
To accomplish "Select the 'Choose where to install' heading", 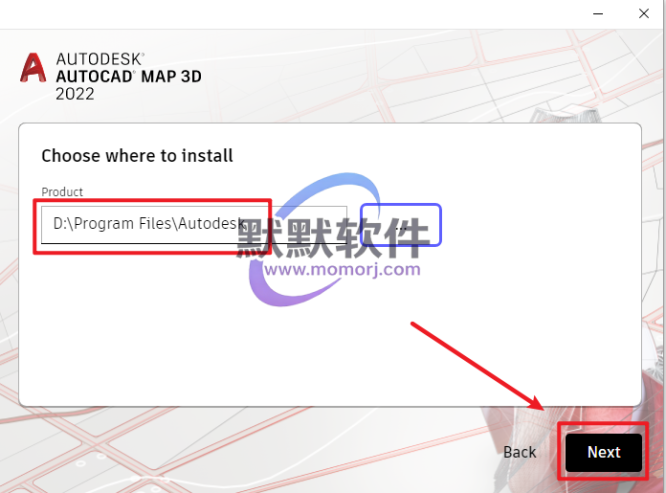I will pyautogui.click(x=137, y=155).
